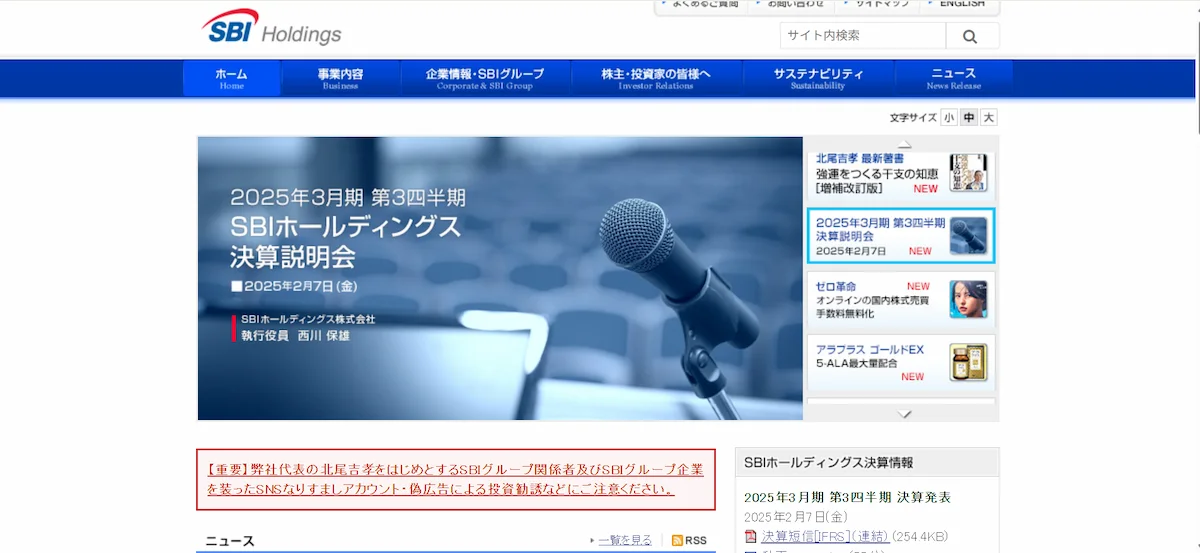Open the 【重要】 SNS impersonation warning notice
1200x553 pixels.
456,479
